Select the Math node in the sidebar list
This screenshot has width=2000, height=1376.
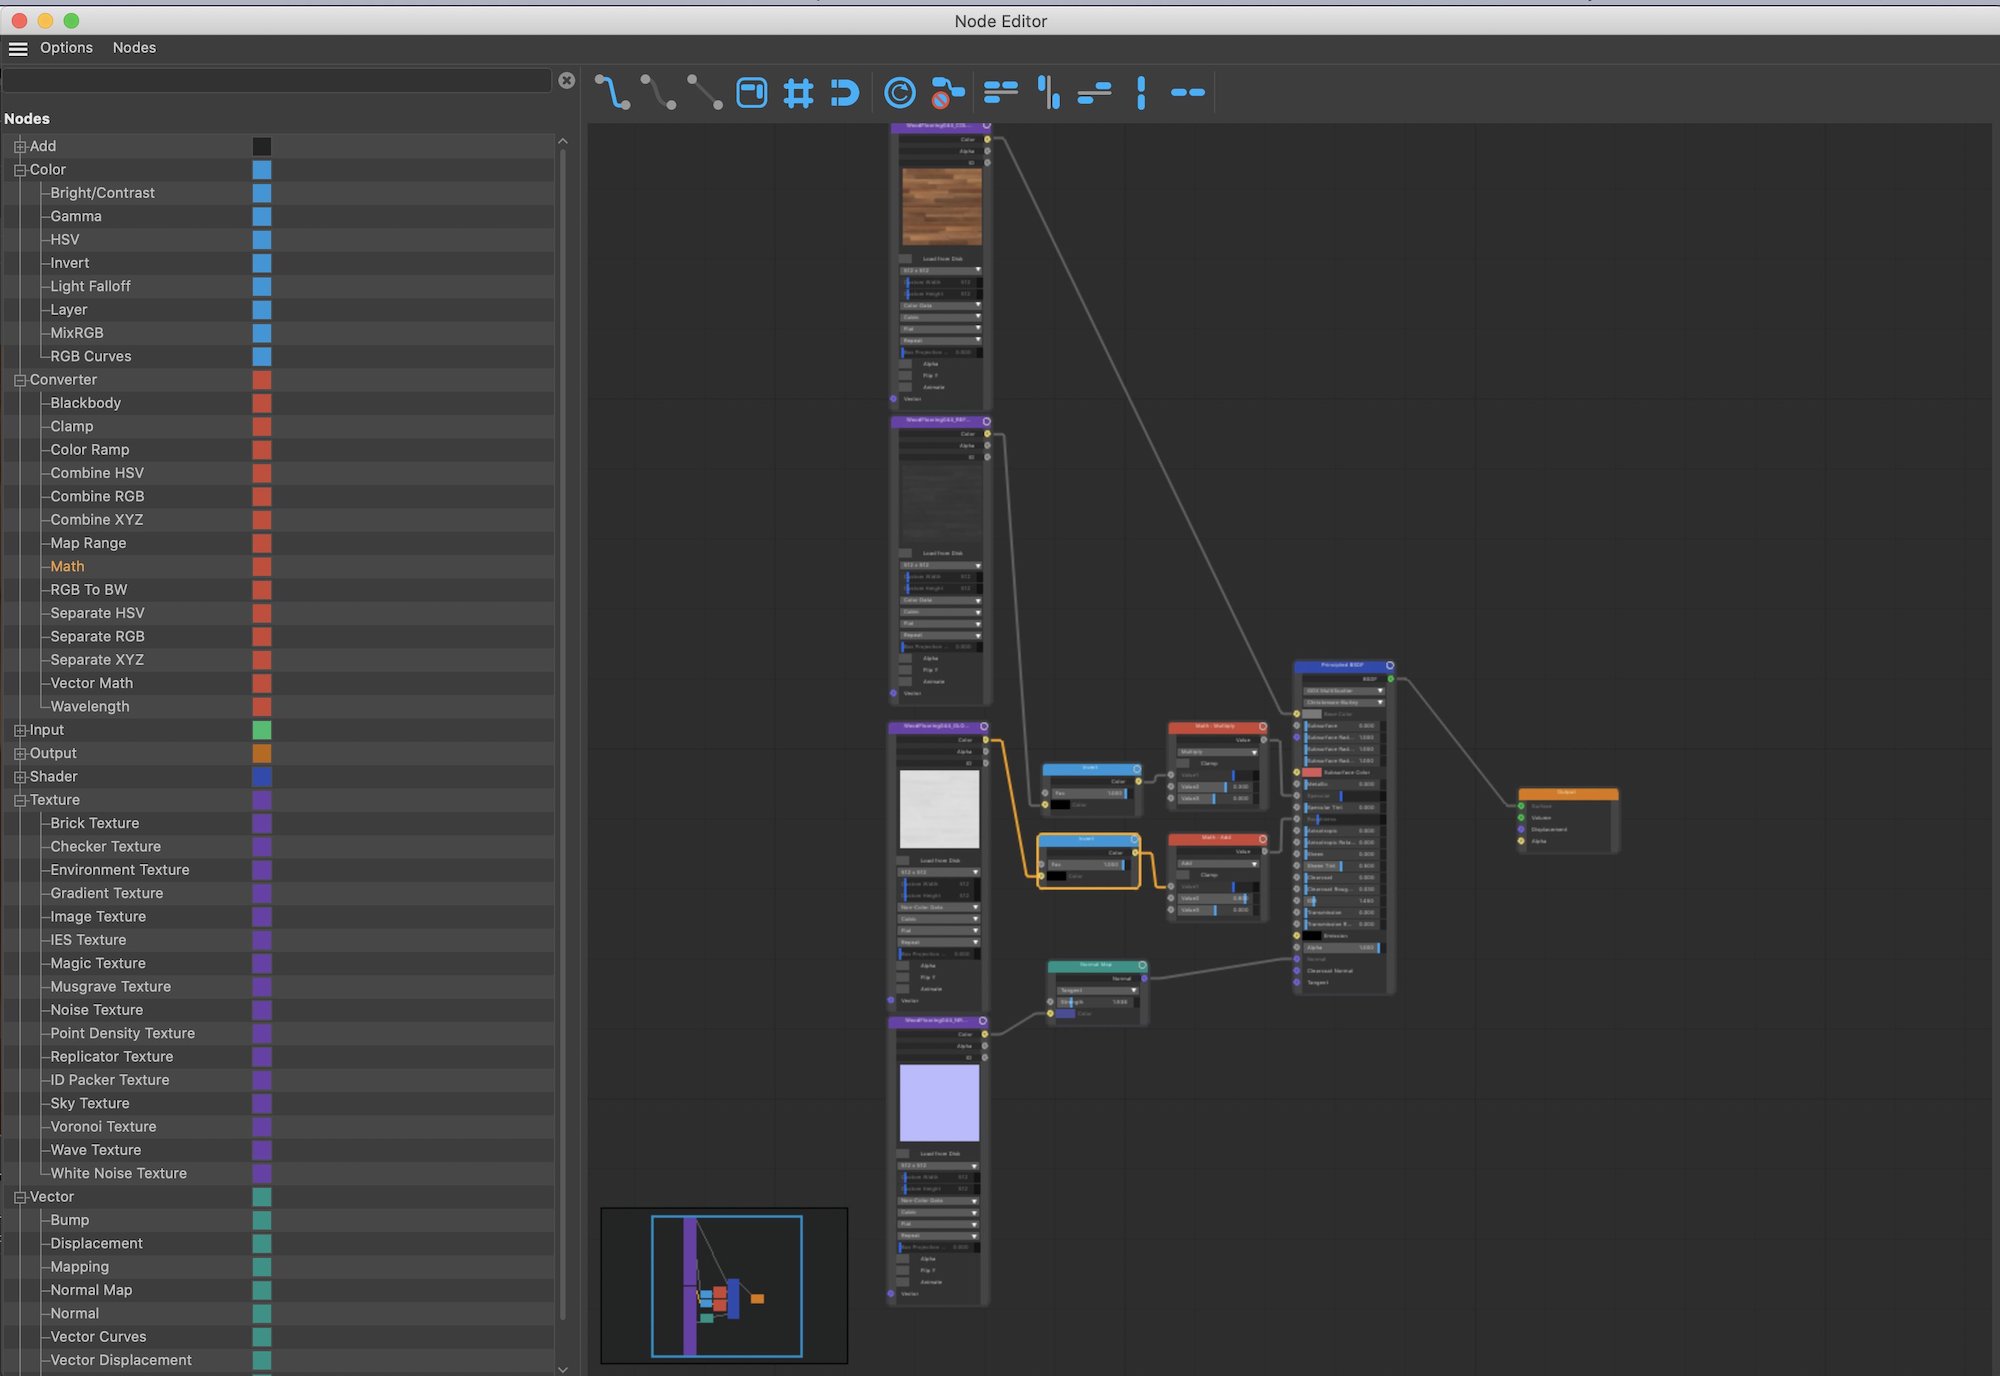(x=66, y=566)
